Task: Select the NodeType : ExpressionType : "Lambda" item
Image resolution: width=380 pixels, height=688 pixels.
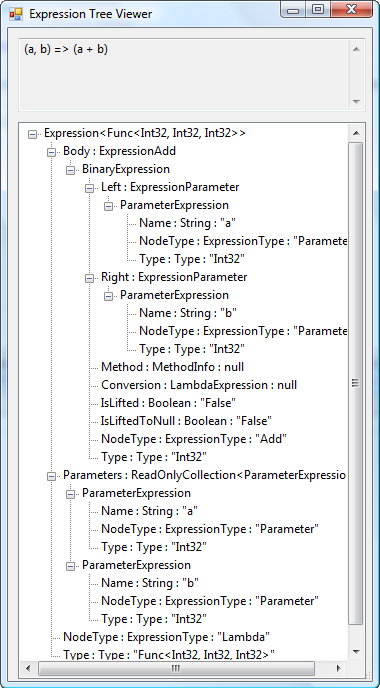Action: [166, 637]
